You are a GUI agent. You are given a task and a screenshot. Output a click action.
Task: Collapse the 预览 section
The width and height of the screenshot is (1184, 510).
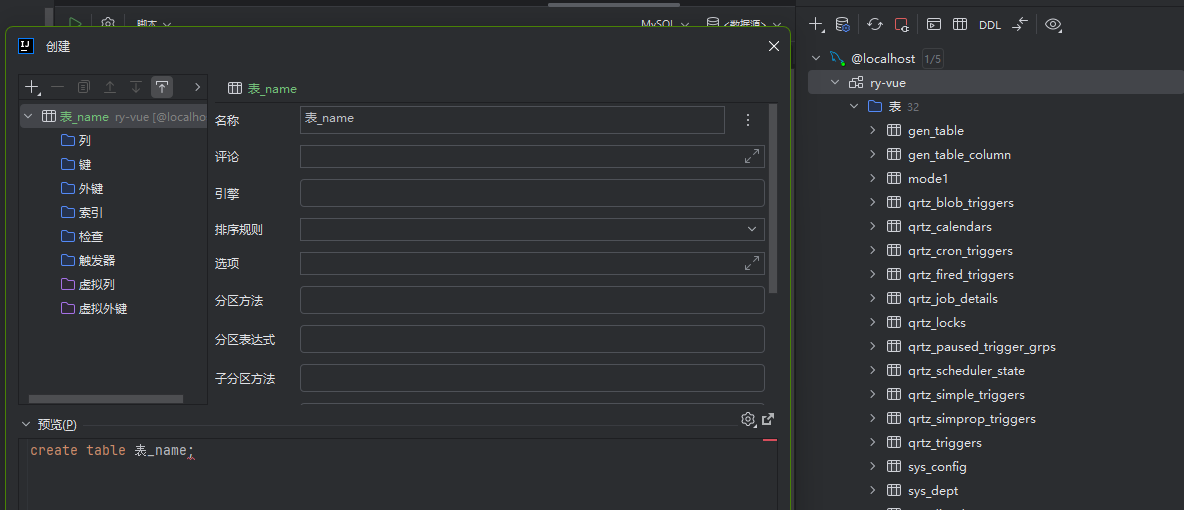point(26,424)
